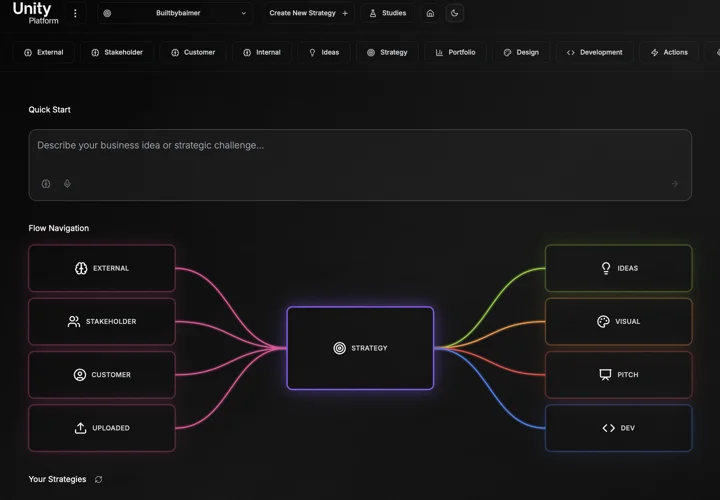This screenshot has width=720, height=500.
Task: Select the VISUAL flow node
Action: [x=619, y=321]
